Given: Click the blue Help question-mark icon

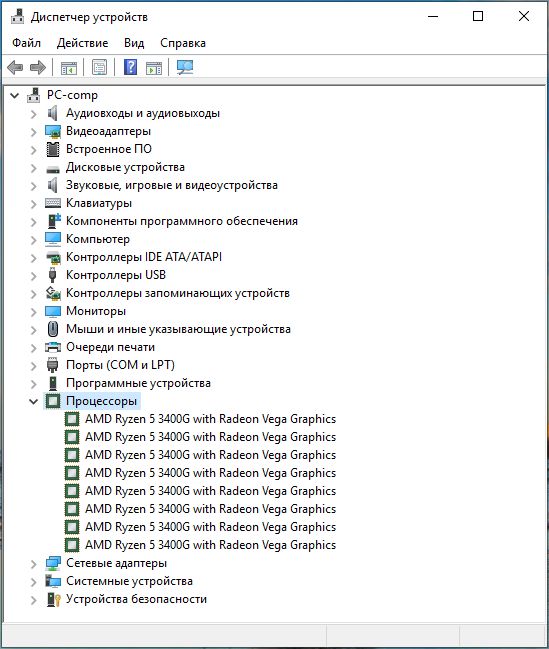Looking at the screenshot, I should [130, 67].
